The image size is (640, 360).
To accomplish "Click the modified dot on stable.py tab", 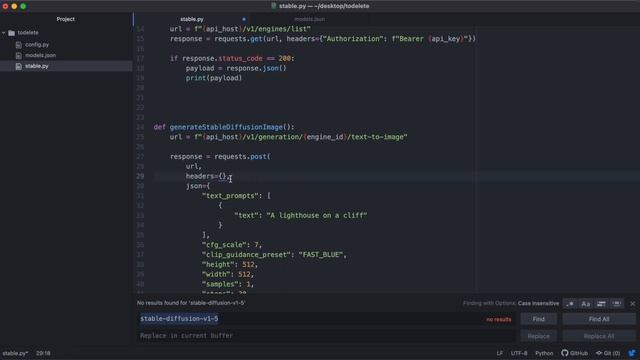I will coord(244,19).
